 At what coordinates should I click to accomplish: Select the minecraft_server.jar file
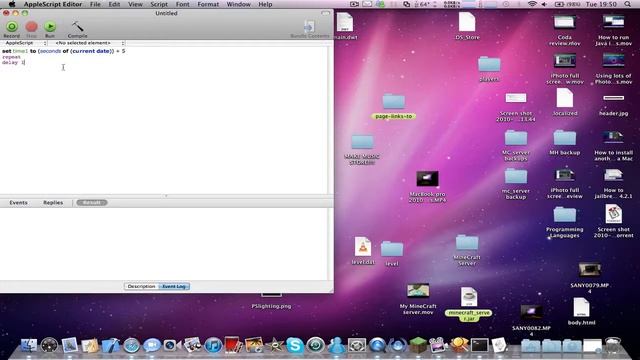coord(469,303)
